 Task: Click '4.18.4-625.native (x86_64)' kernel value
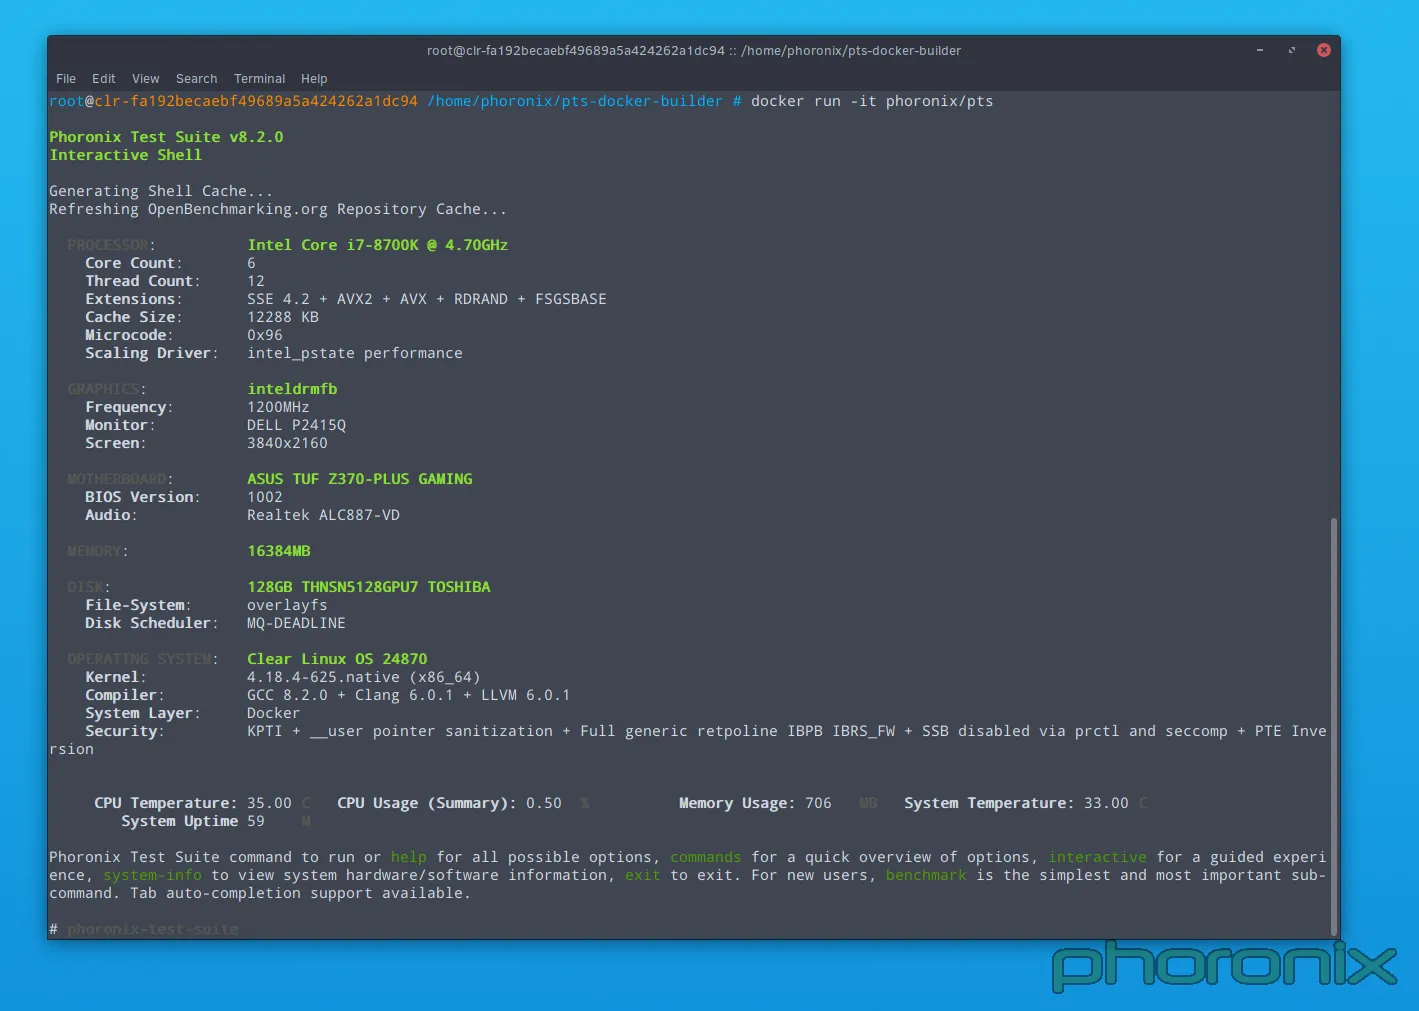(x=364, y=677)
